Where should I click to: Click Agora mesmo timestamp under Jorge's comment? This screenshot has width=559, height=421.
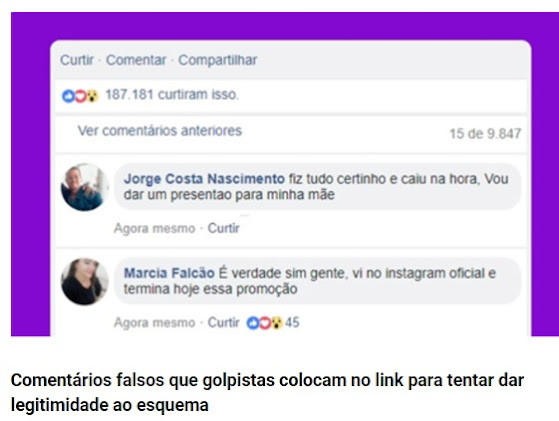click(x=154, y=228)
